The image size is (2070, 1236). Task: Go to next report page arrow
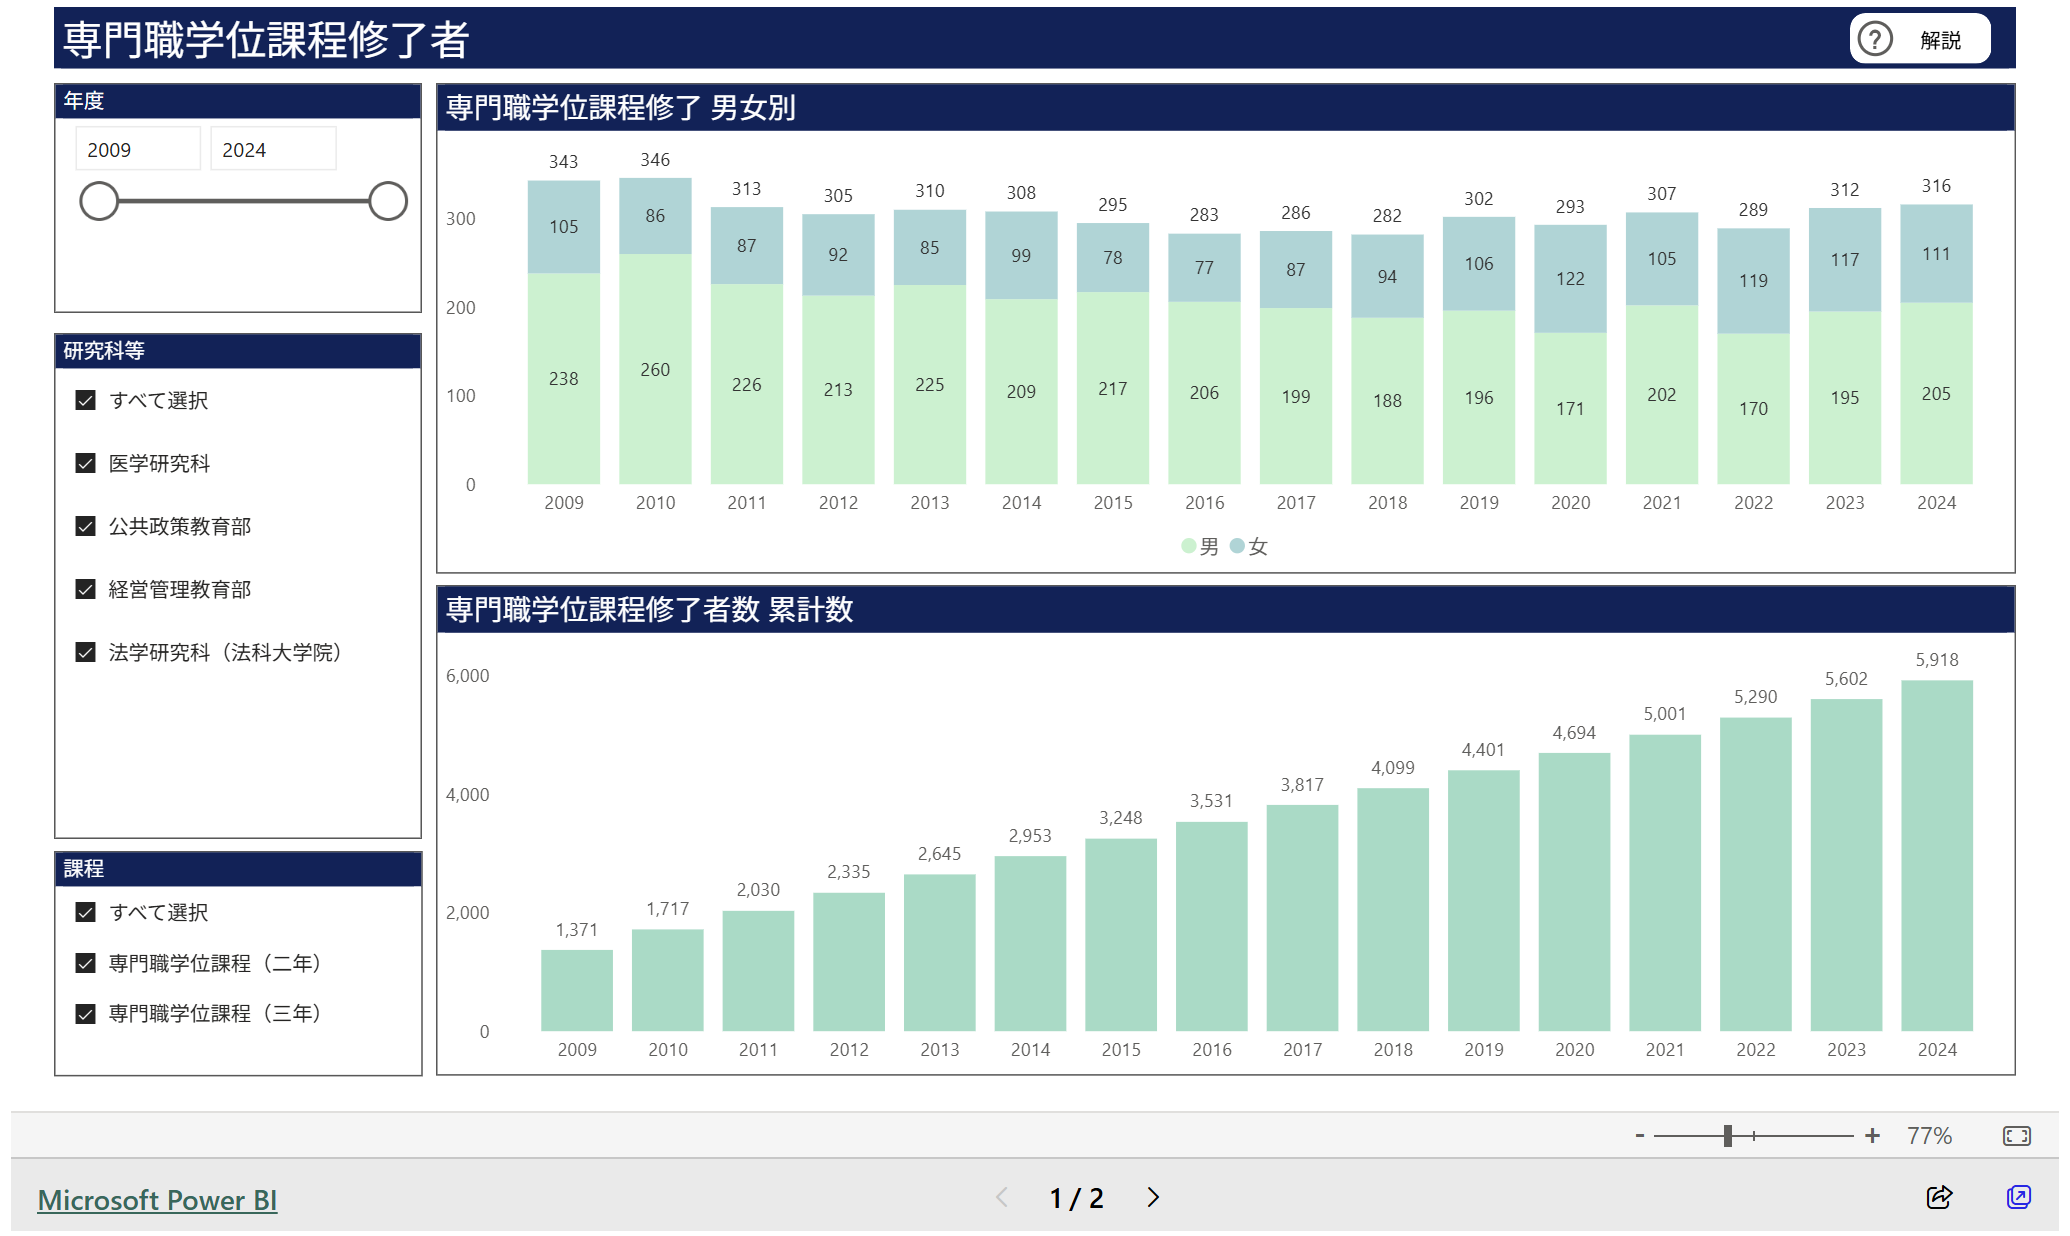(x=1153, y=1197)
